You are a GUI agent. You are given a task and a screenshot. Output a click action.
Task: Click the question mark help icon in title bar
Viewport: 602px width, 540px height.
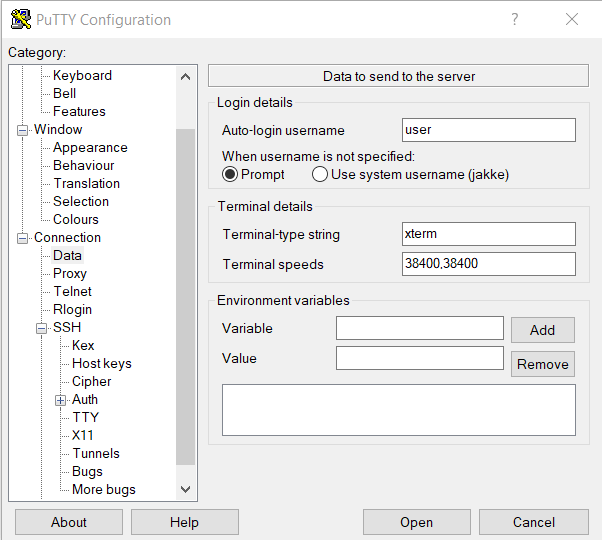coord(515,19)
